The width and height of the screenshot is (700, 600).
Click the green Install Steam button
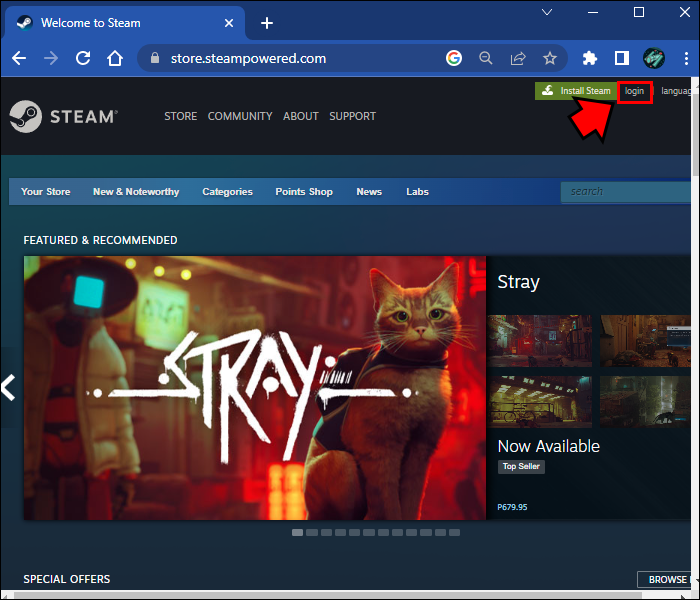pos(576,91)
